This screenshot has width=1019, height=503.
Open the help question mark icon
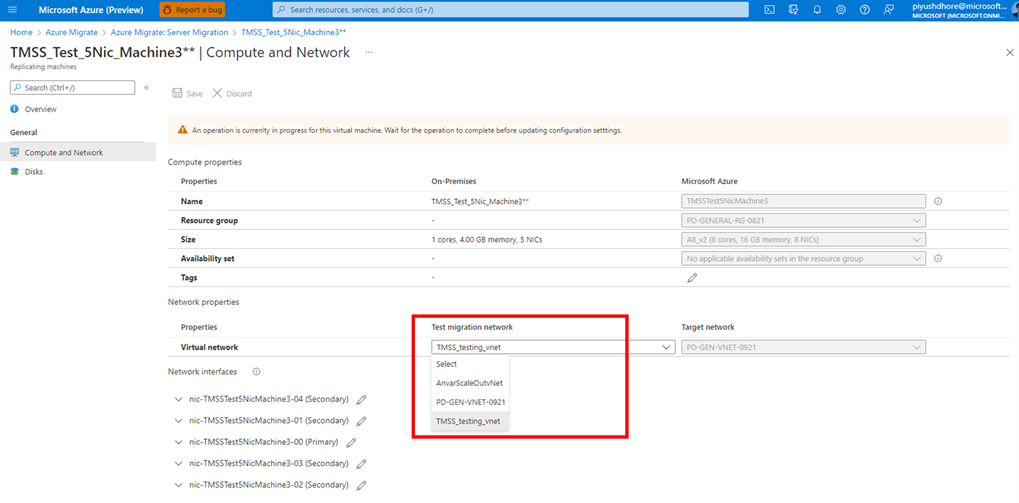864,10
